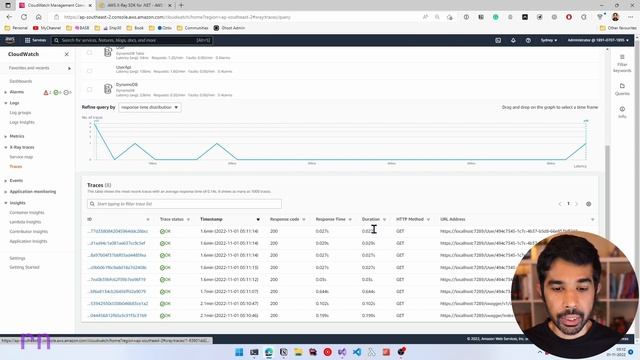
Task: Open browser settings and more menu
Action: [x=631, y=17]
